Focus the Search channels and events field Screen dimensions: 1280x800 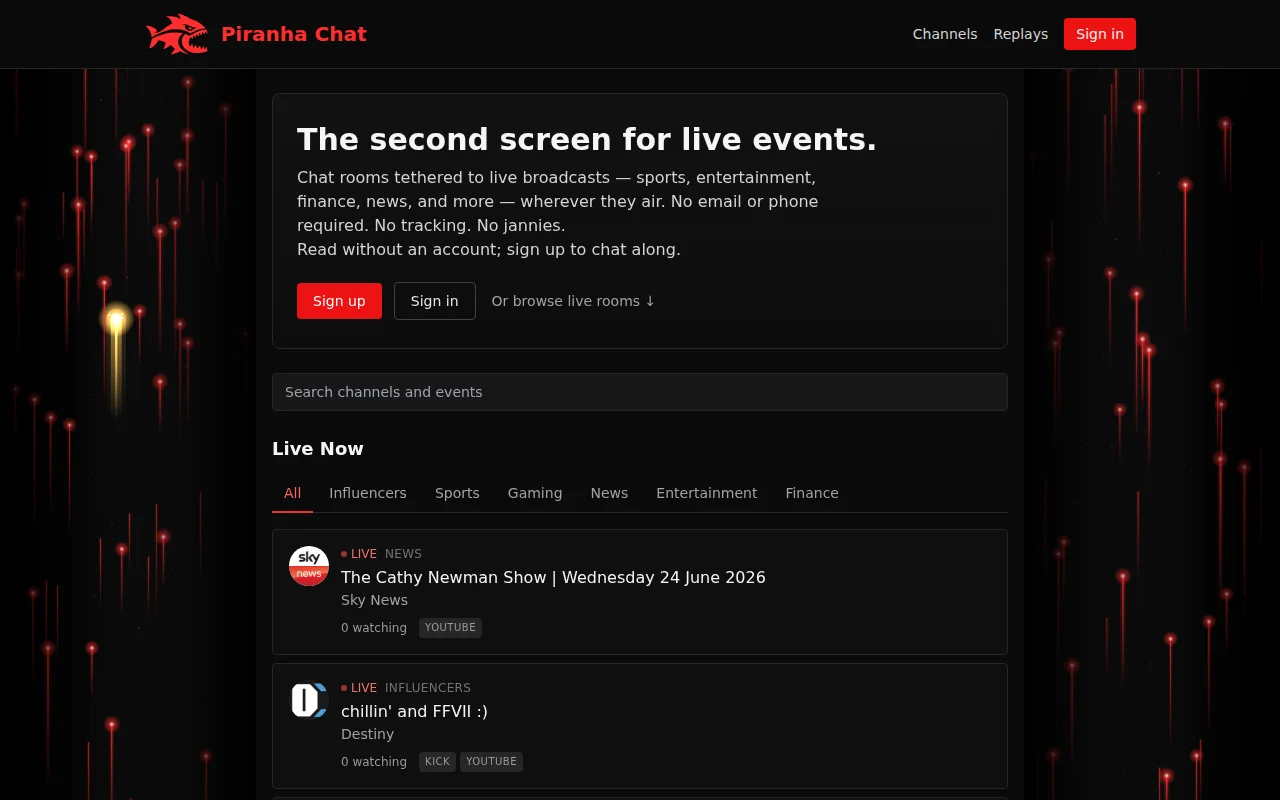click(x=640, y=392)
